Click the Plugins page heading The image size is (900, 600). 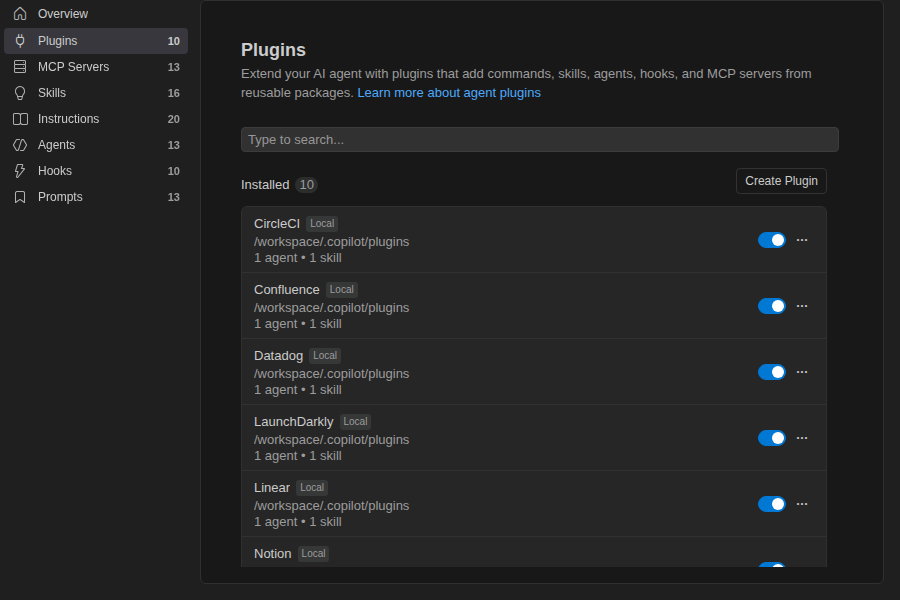(273, 50)
